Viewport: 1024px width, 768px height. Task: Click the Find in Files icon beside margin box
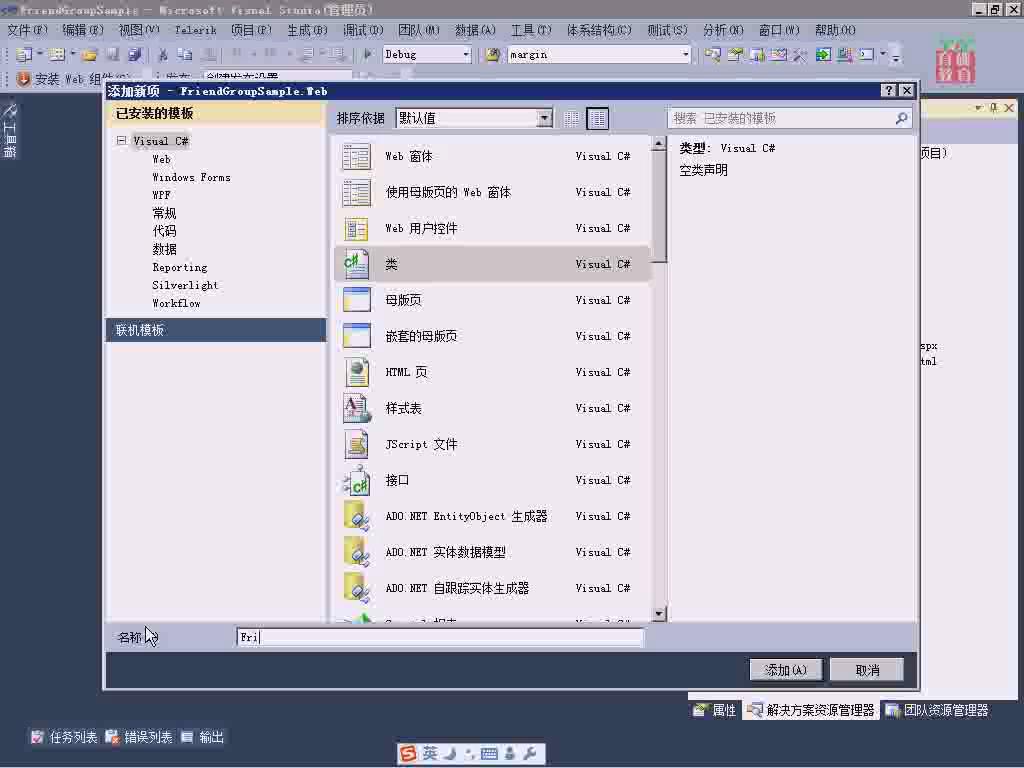(493, 55)
